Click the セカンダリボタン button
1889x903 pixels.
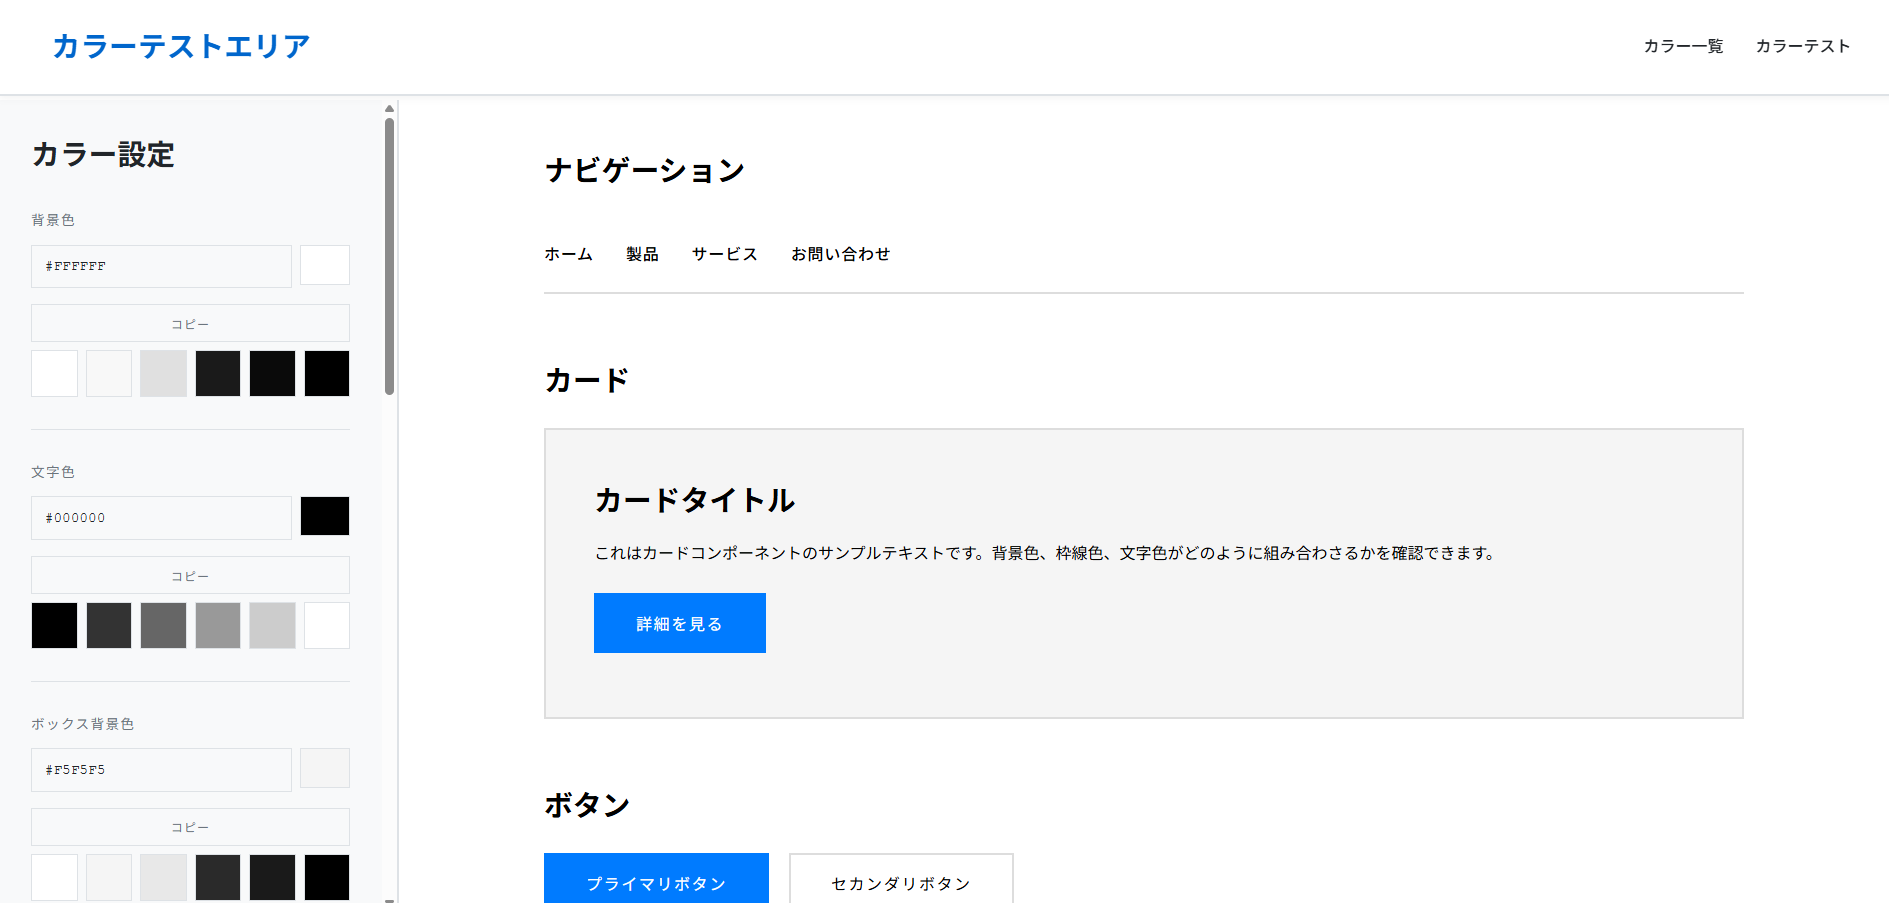899,882
